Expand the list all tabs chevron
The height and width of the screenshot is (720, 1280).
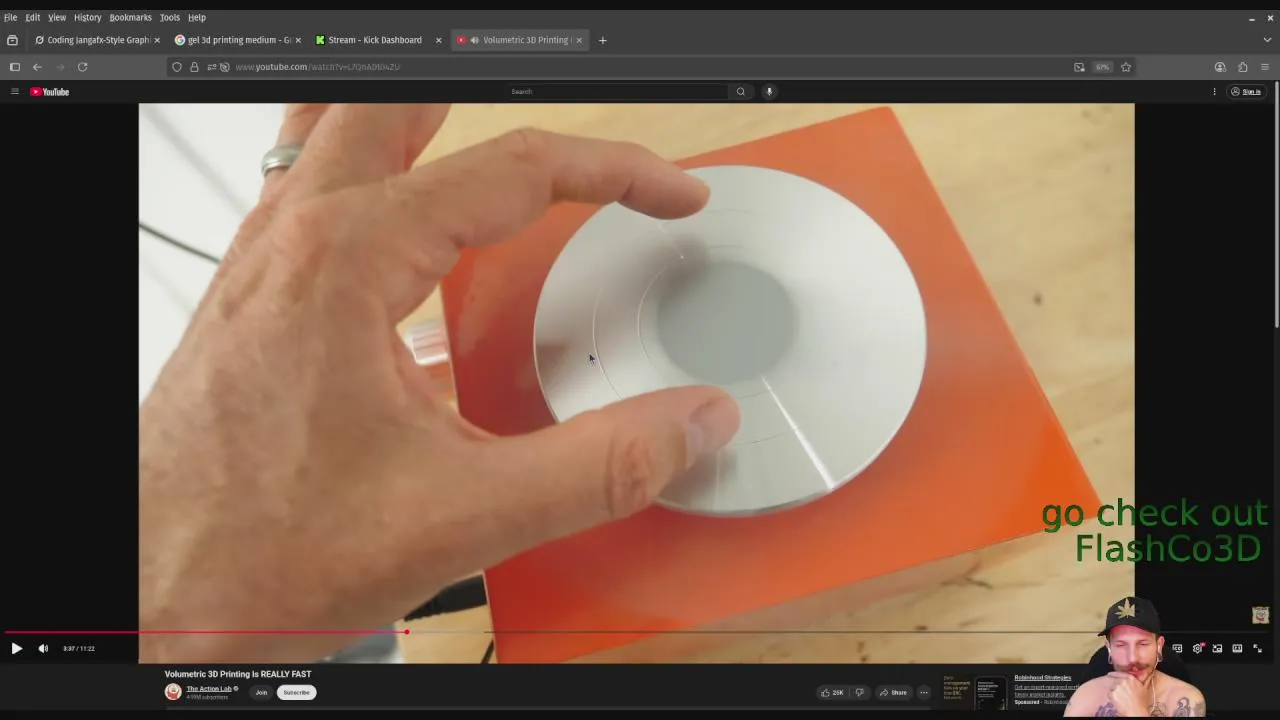pyautogui.click(x=1267, y=40)
